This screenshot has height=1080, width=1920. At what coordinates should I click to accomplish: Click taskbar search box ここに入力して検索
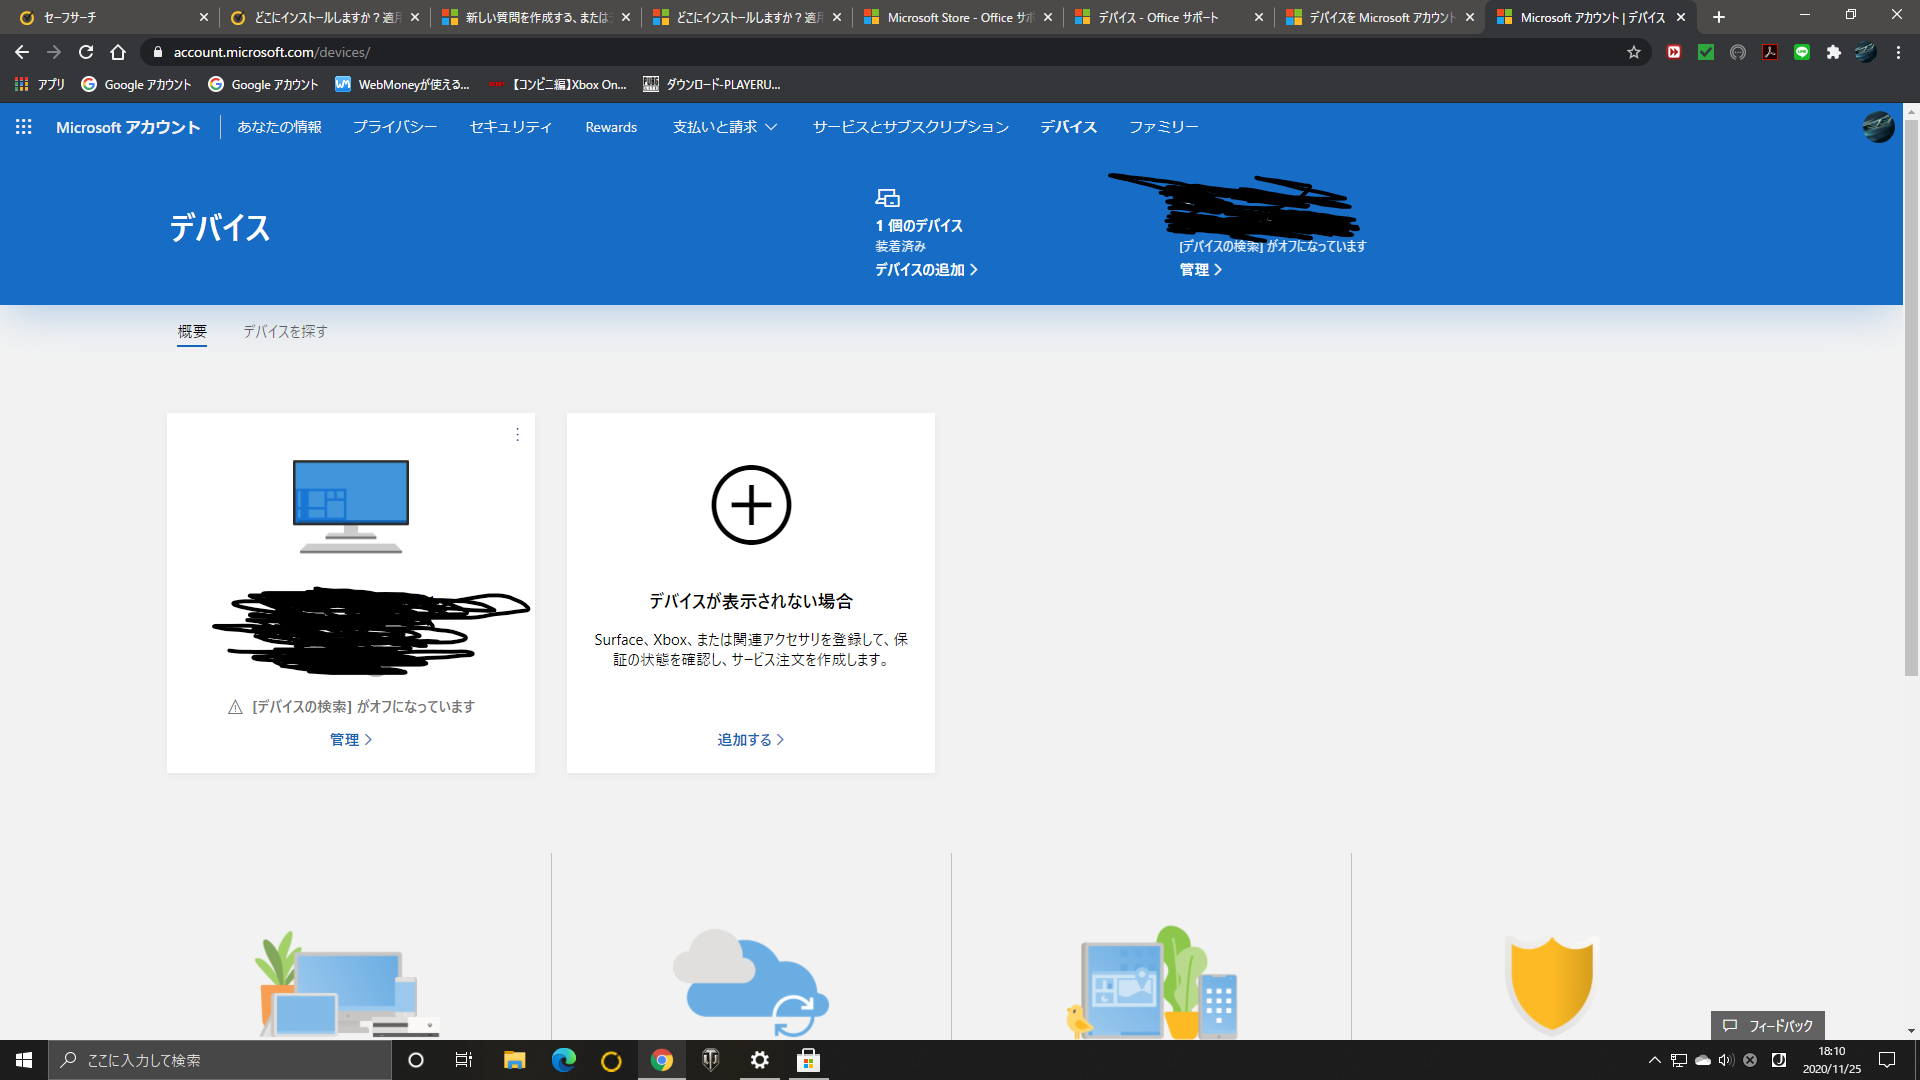pos(220,1060)
